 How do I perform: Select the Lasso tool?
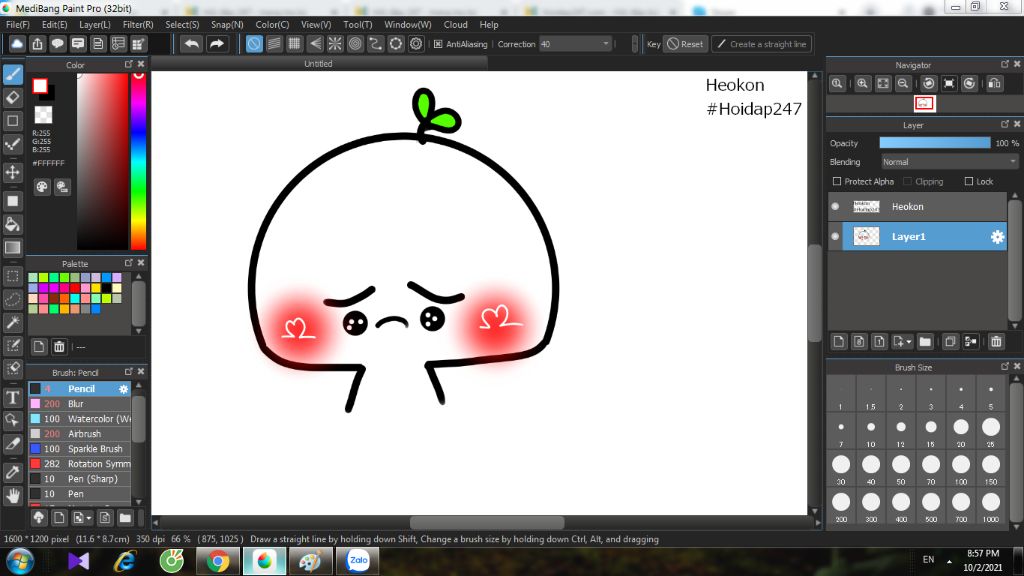[12, 300]
